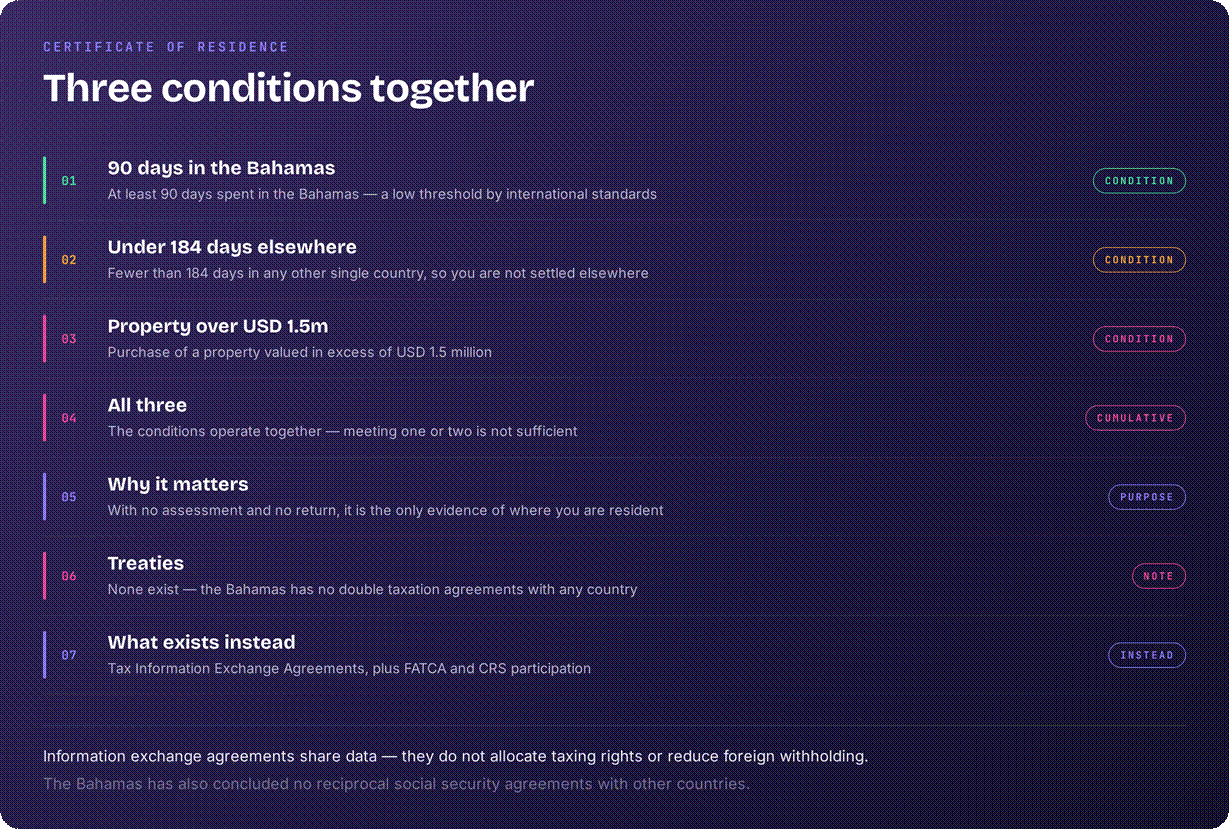This screenshot has width=1229, height=829.
Task: Select the CUMULATIVE badge
Action: (1135, 418)
